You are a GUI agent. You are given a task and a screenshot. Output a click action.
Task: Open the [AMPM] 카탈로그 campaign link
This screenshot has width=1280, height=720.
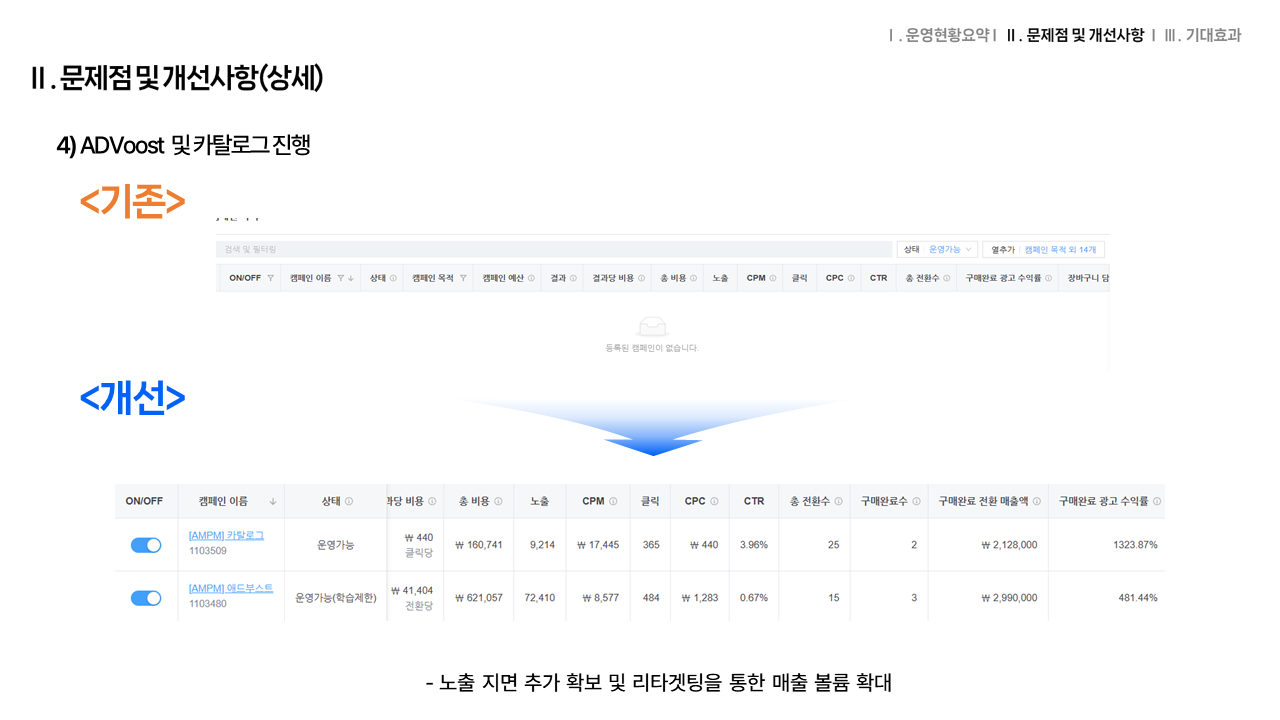[226, 536]
